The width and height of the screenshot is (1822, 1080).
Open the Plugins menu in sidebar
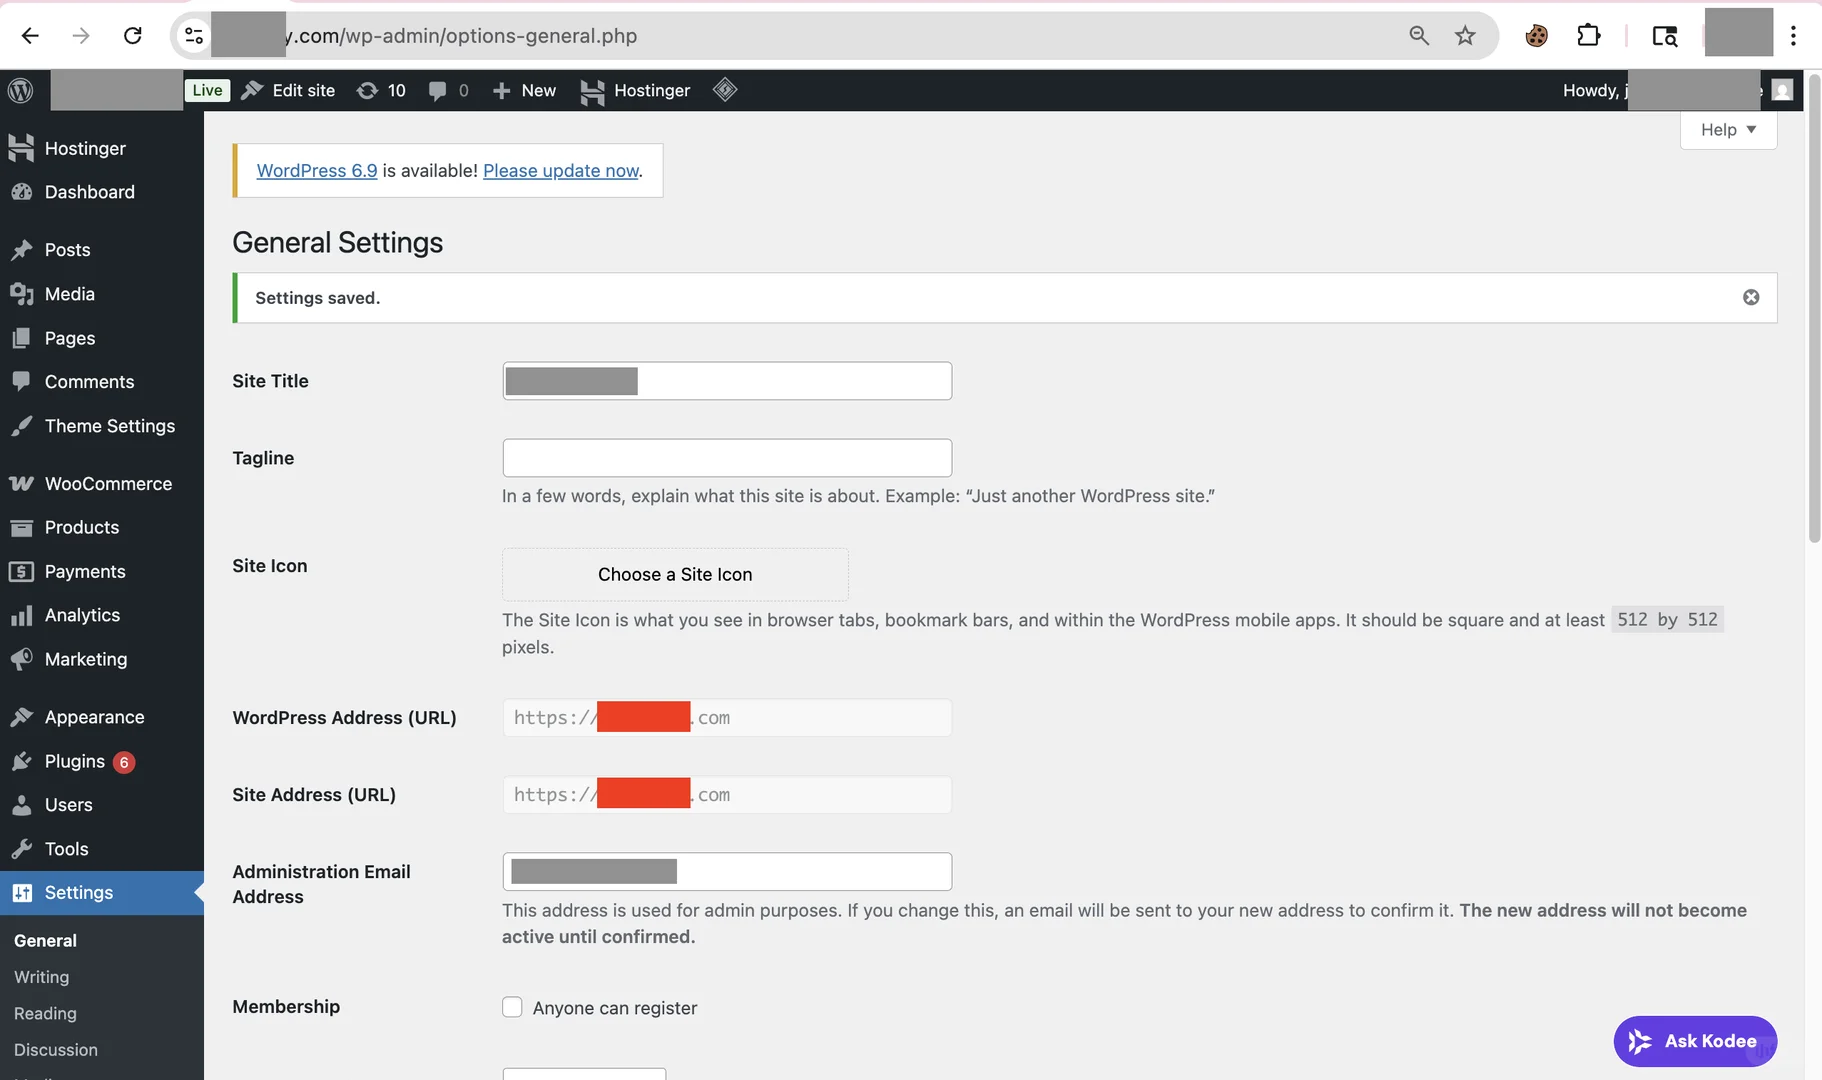coord(75,761)
